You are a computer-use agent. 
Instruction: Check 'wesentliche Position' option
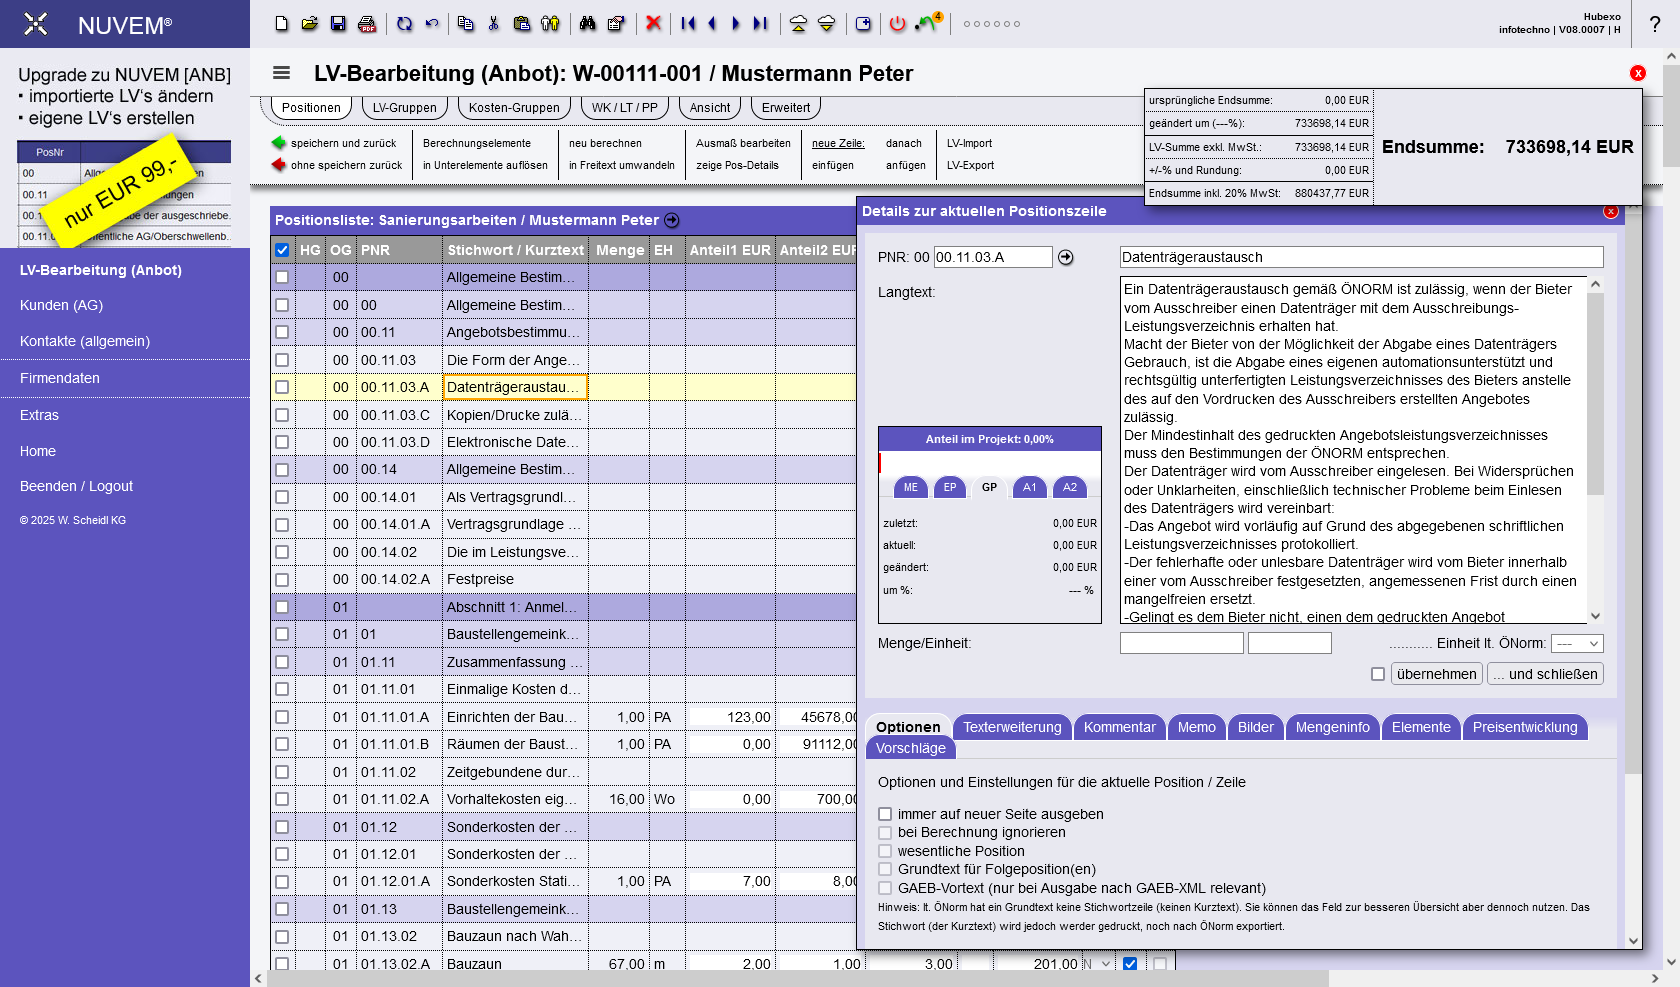885,851
